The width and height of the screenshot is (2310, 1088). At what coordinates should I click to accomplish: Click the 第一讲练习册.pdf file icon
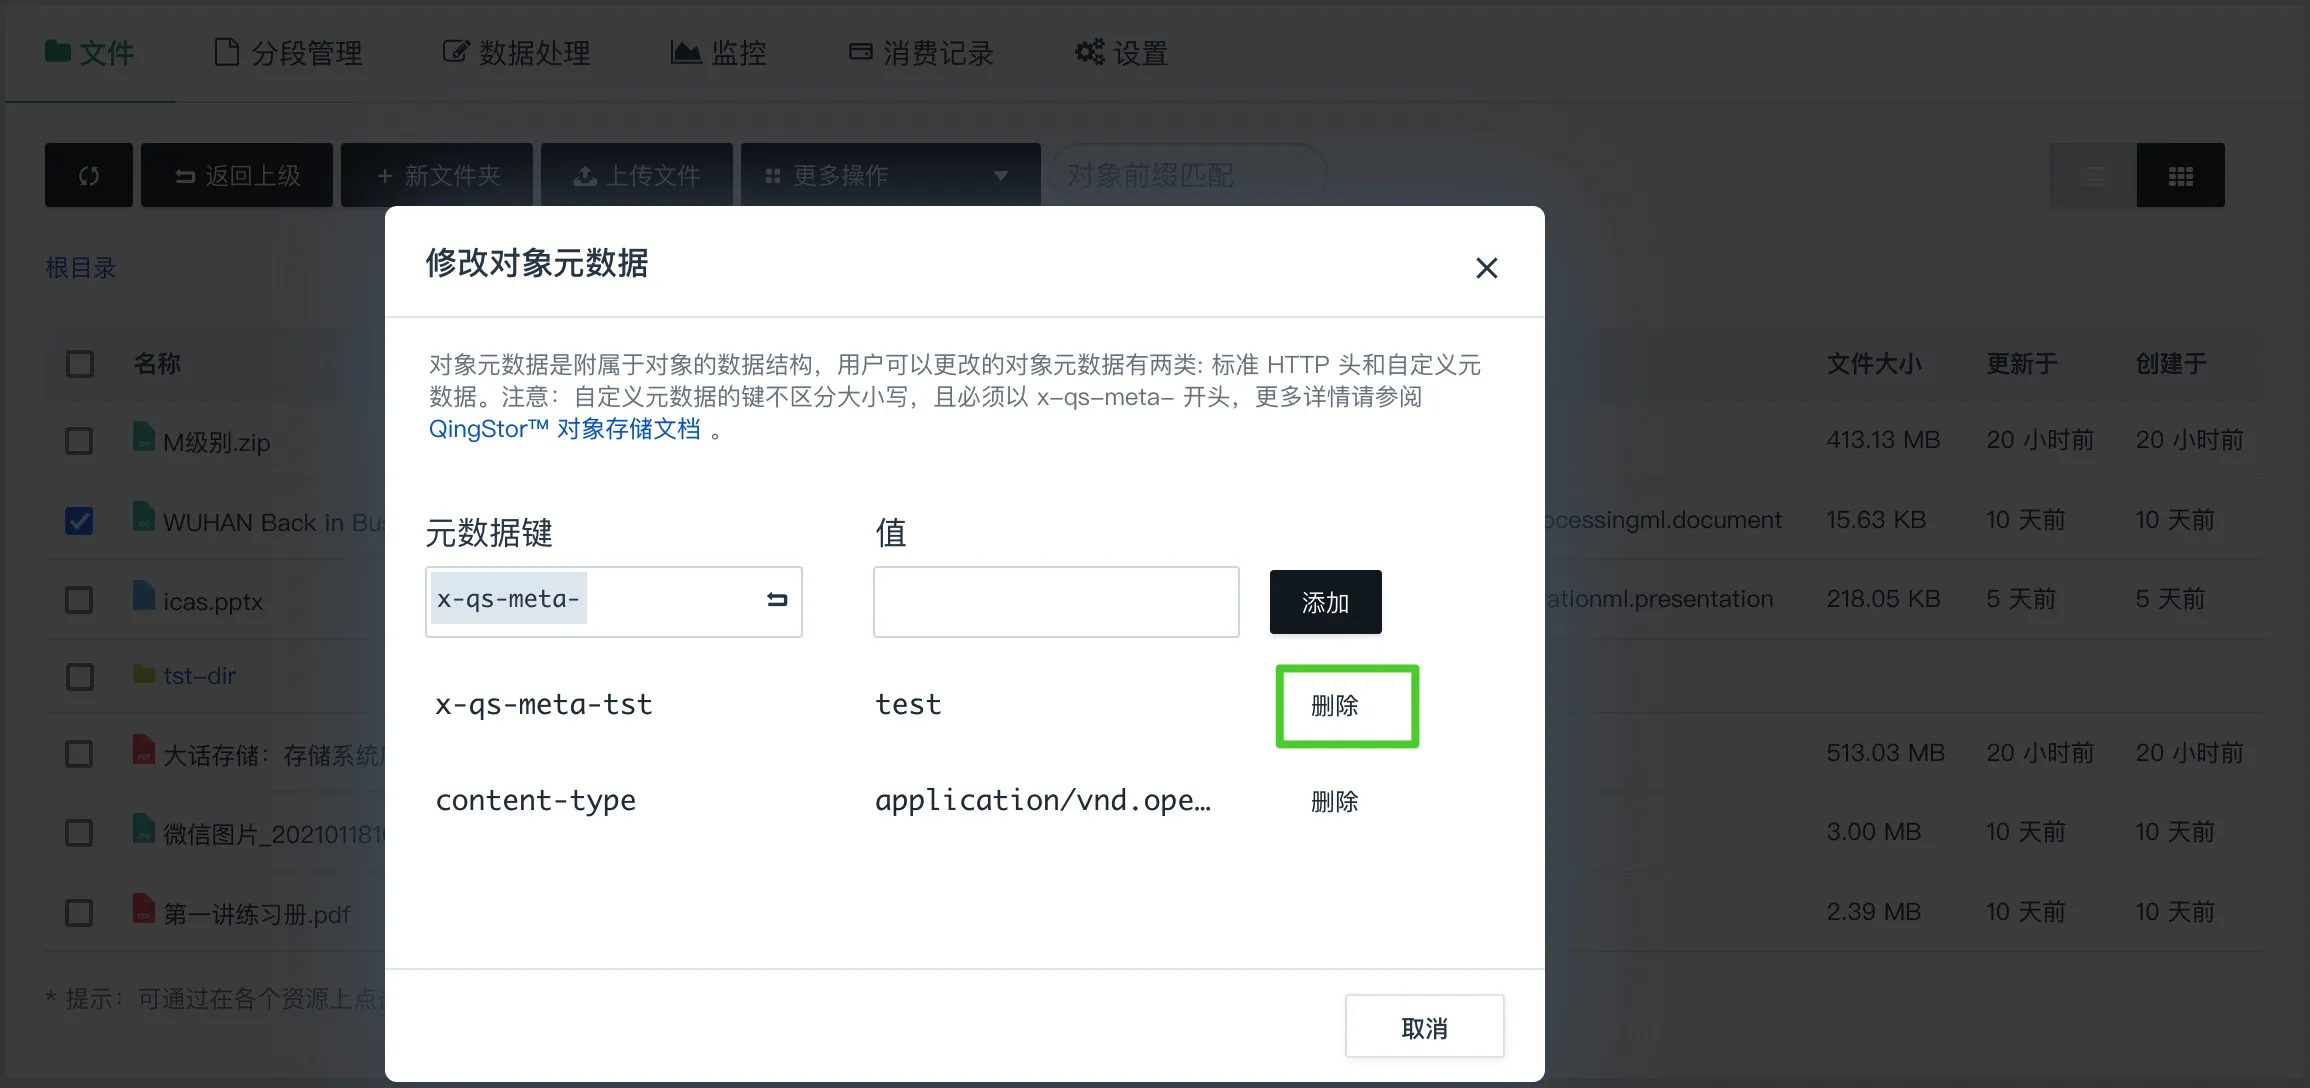[144, 908]
